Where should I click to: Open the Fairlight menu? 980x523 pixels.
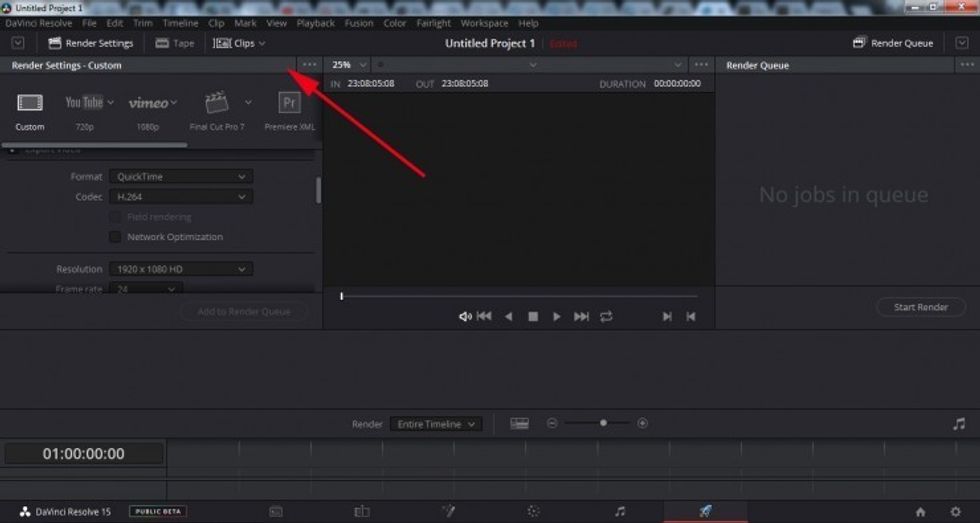click(x=433, y=23)
